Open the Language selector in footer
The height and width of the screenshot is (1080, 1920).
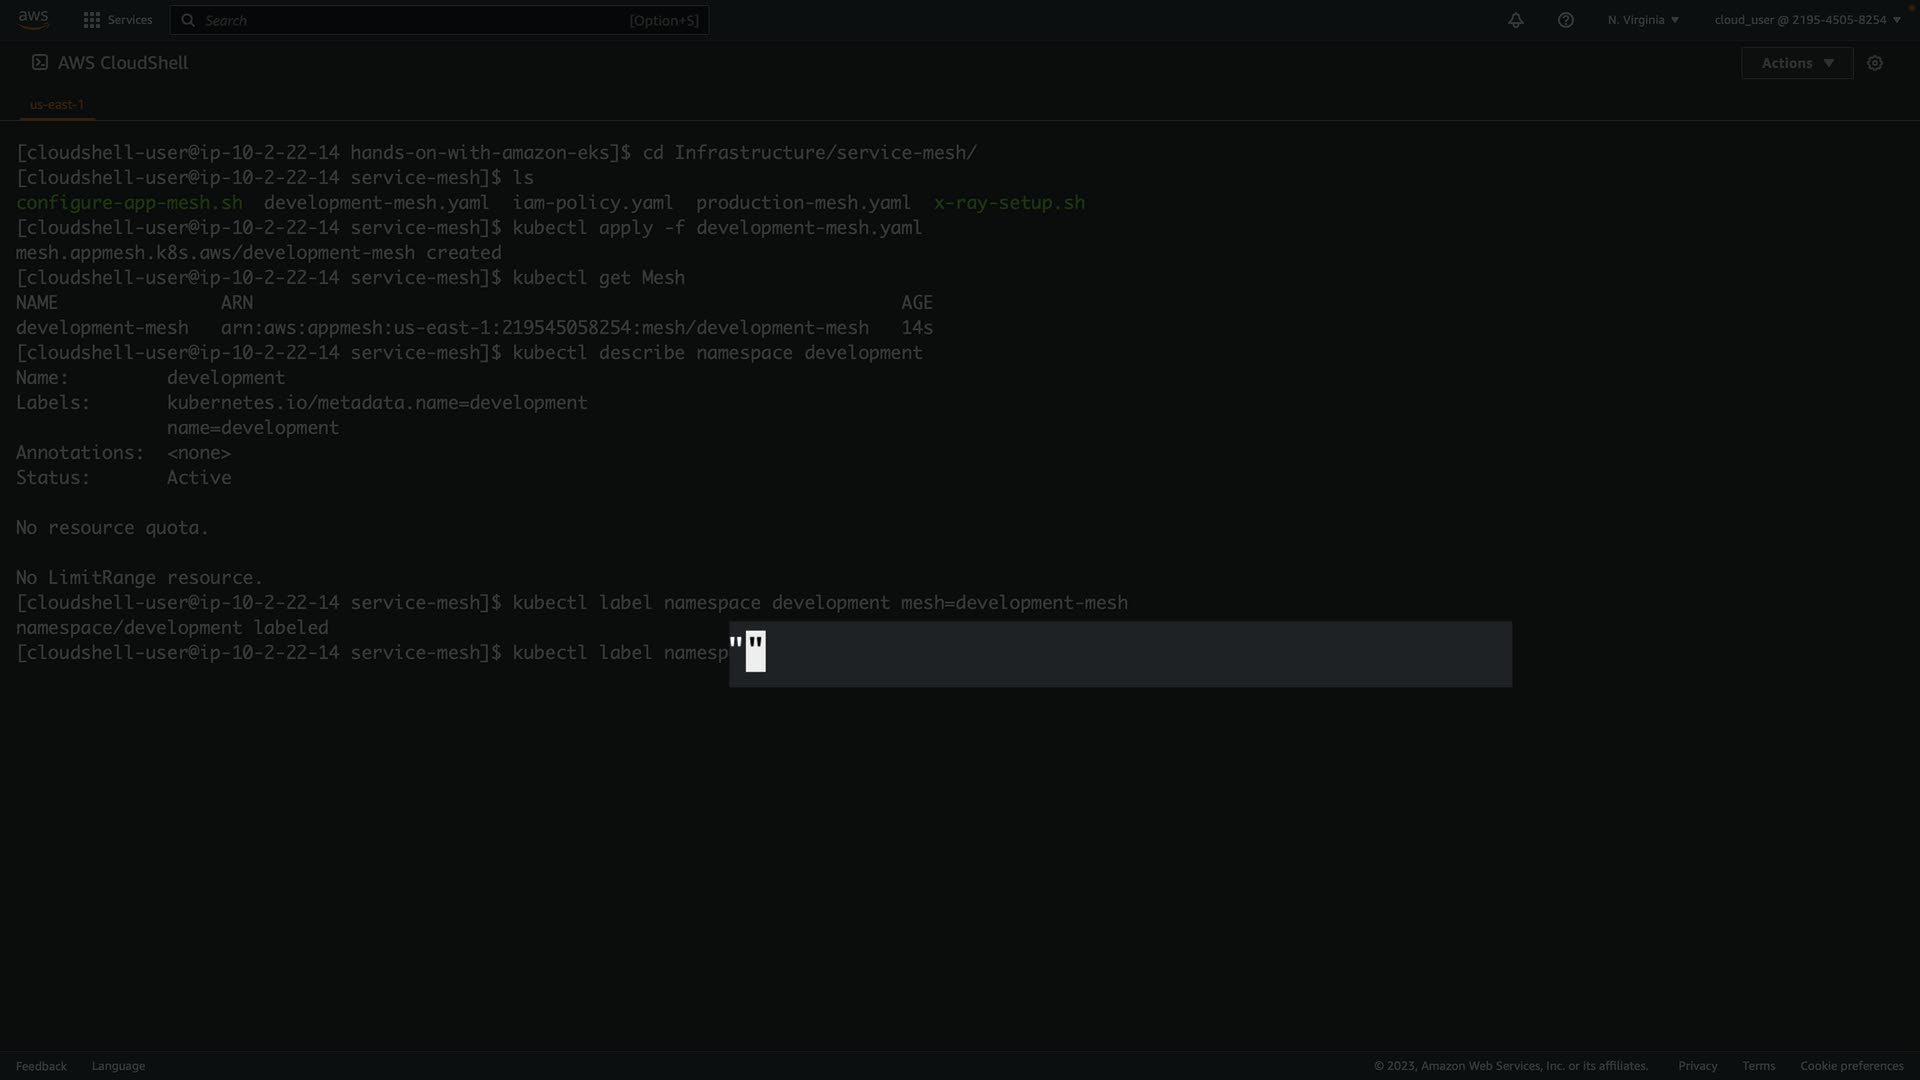(118, 1066)
